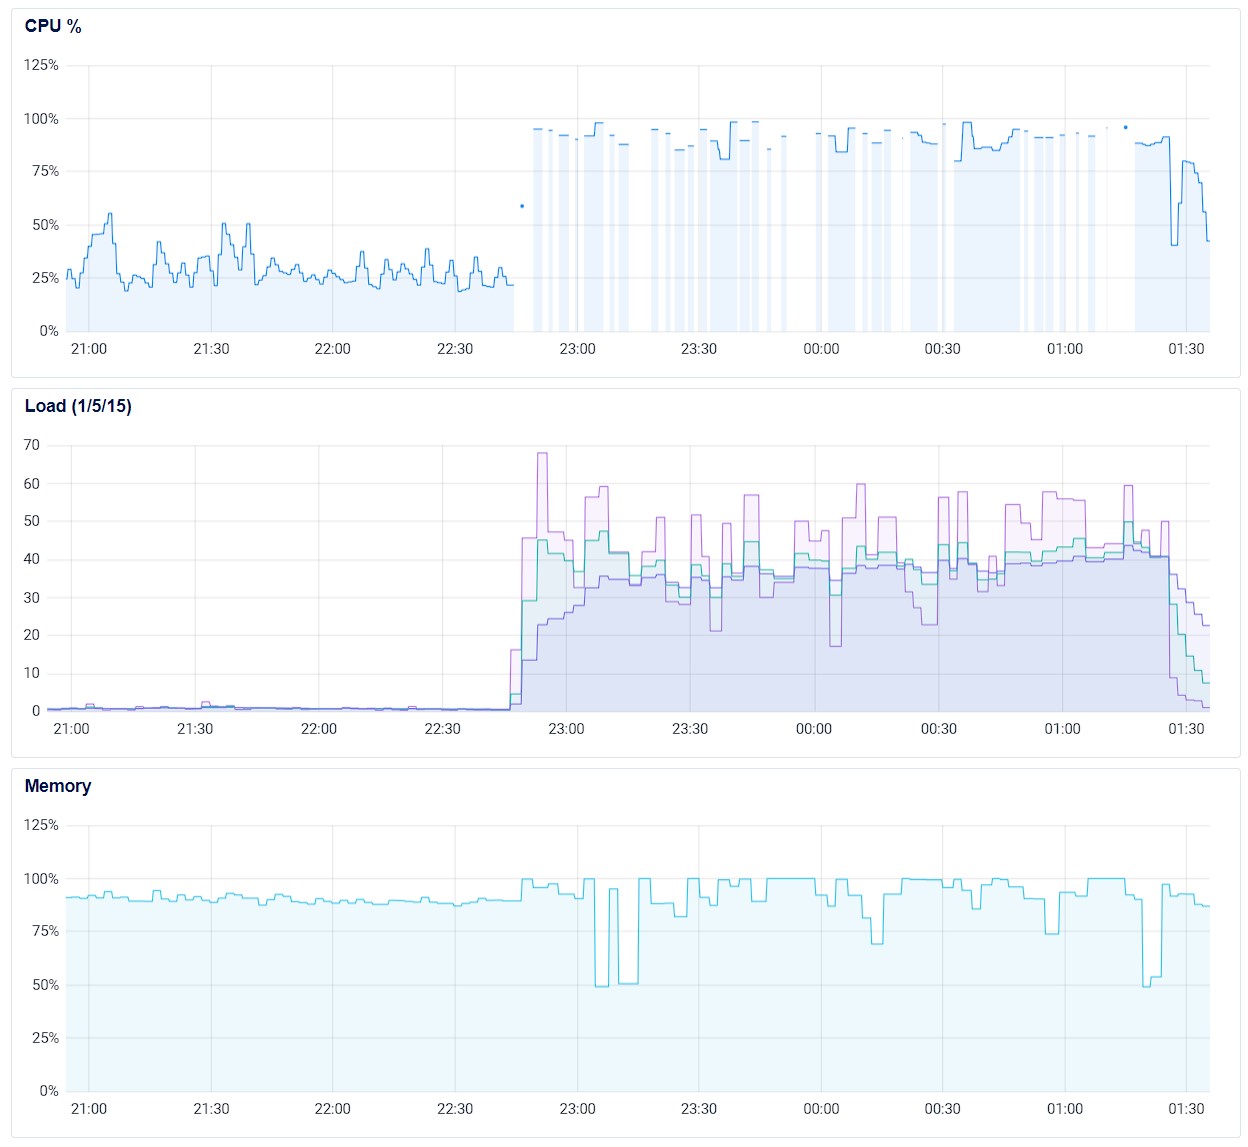The width and height of the screenshot is (1248, 1147).
Task: Click the 23:30 time label under CPU chart
Action: coord(699,349)
